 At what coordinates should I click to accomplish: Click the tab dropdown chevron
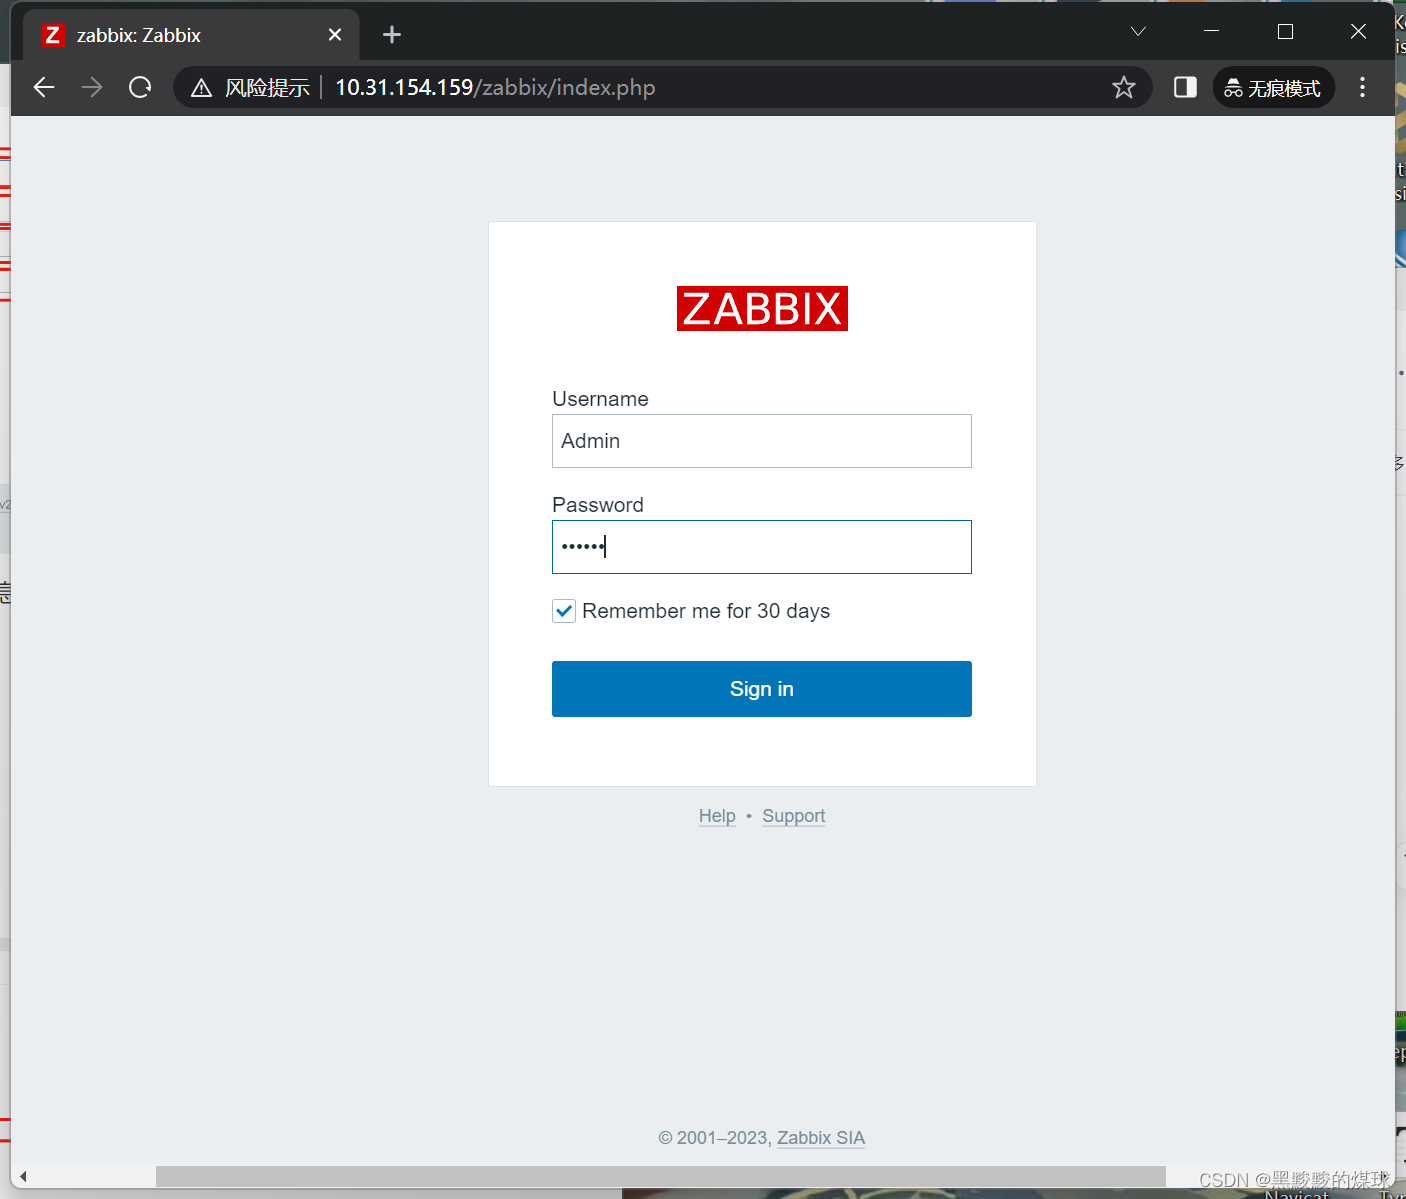(1137, 31)
